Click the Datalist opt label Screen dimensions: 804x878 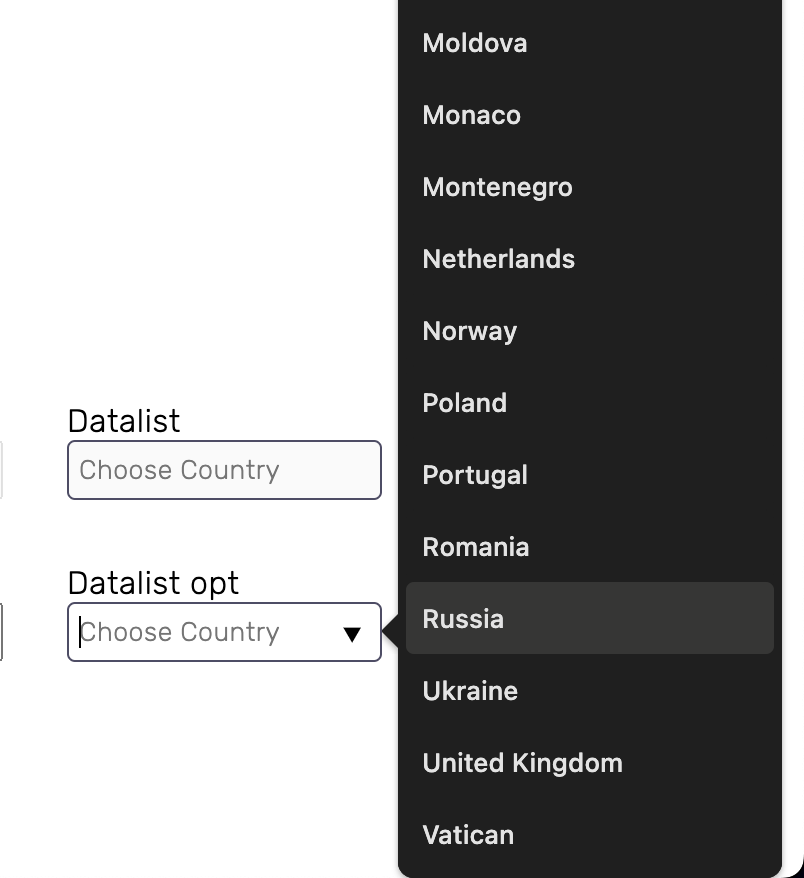click(153, 584)
